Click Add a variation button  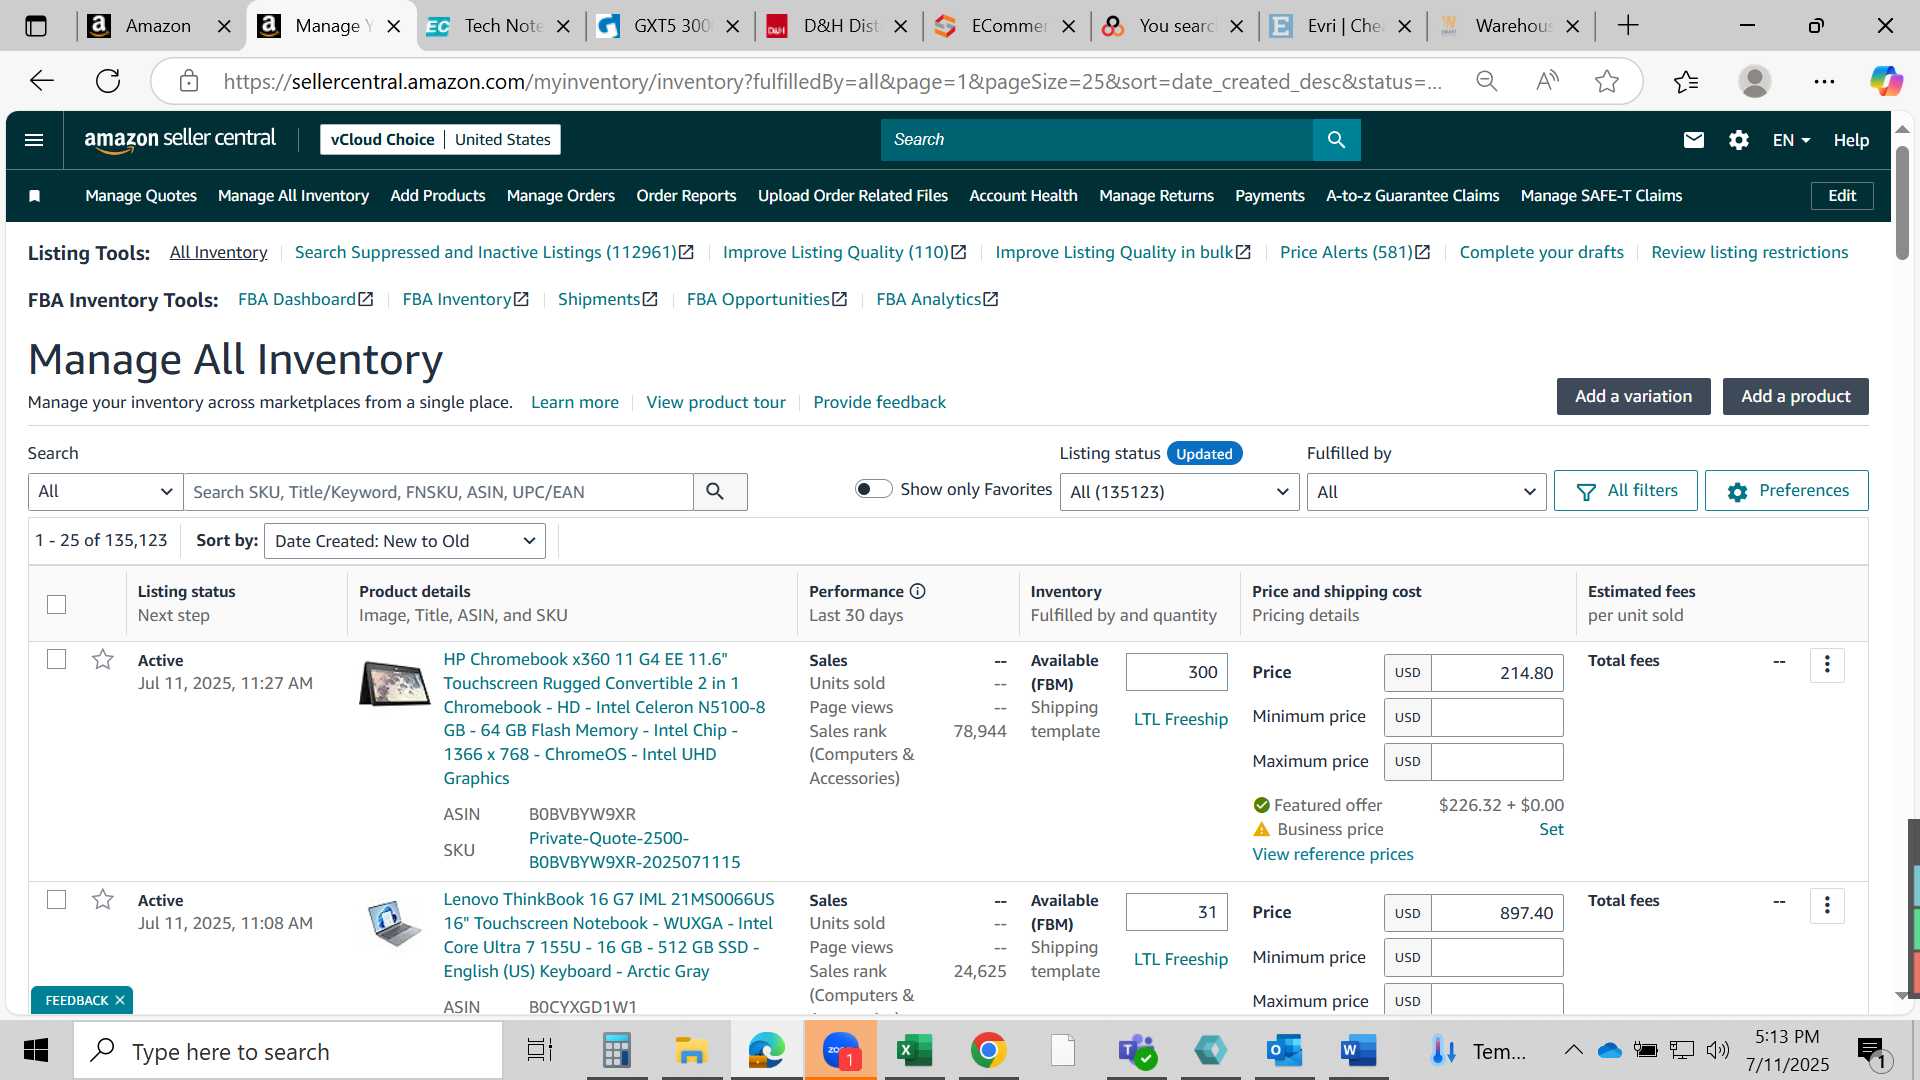point(1633,396)
